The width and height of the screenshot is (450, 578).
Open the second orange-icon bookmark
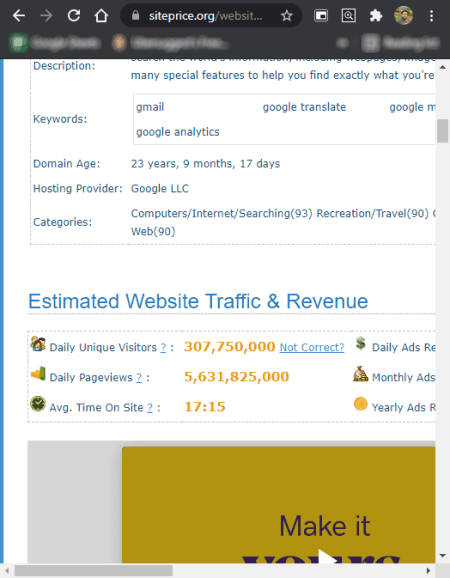tap(171, 43)
